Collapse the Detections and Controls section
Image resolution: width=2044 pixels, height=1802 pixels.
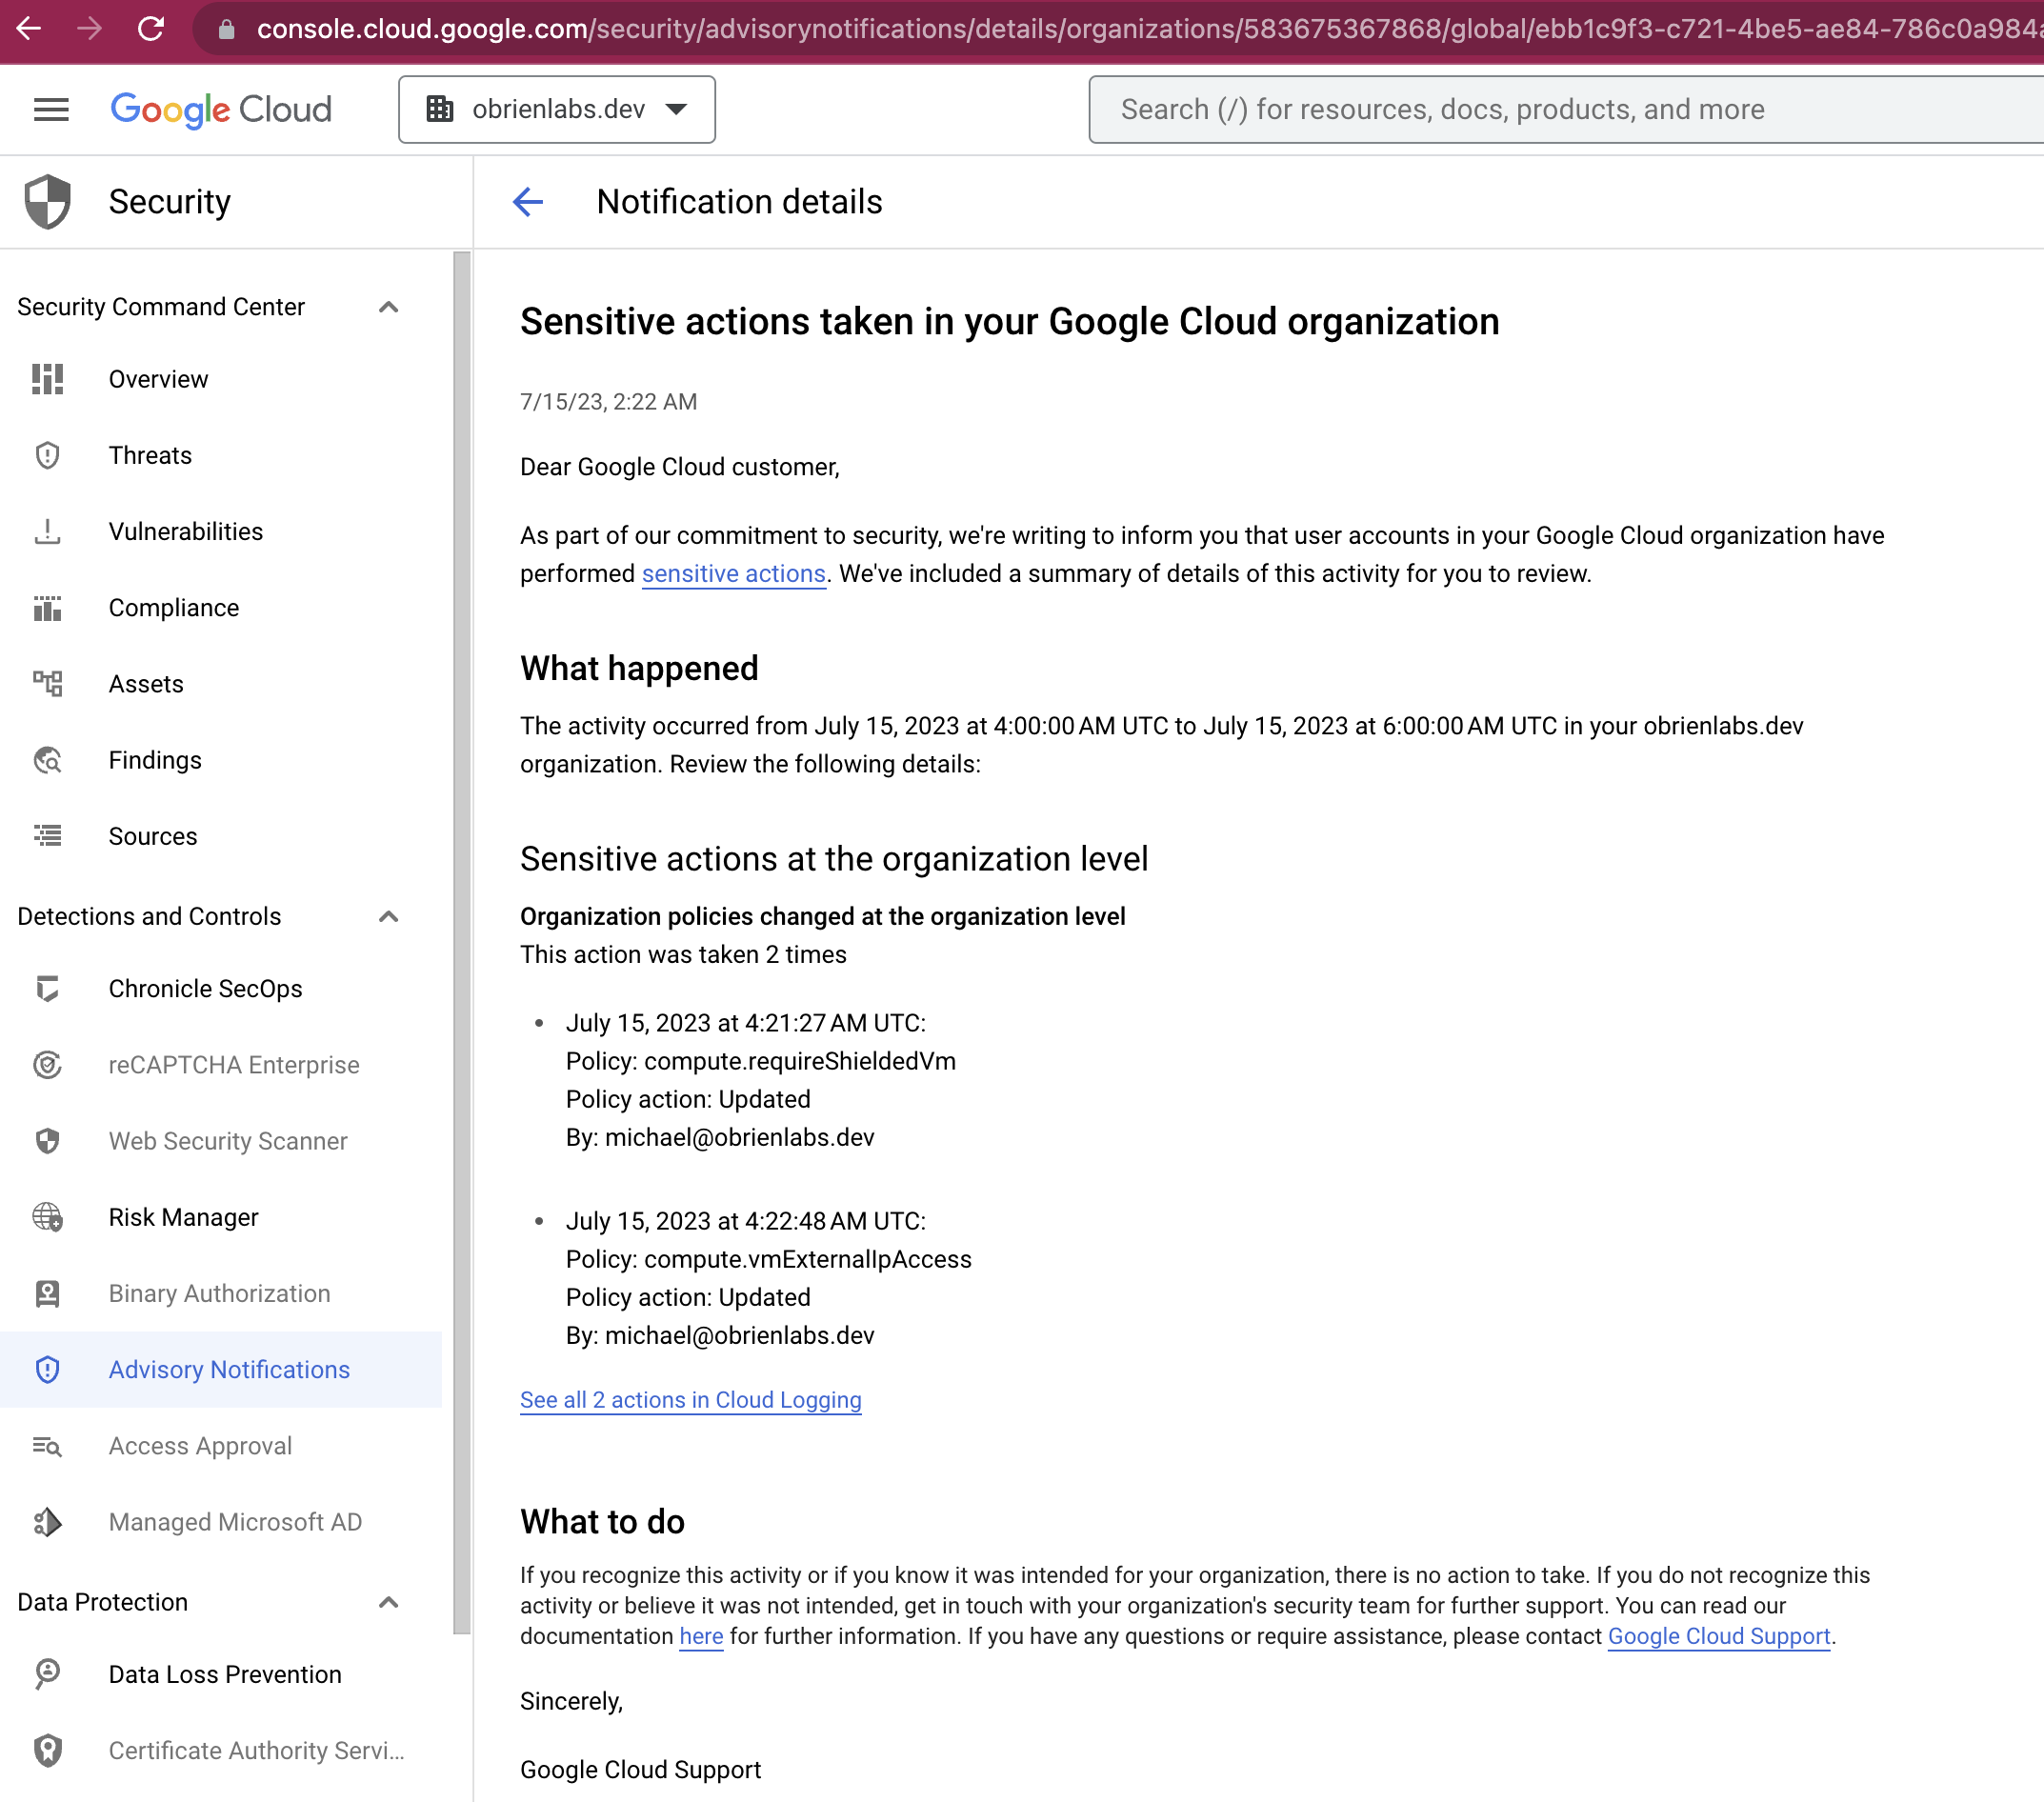click(x=389, y=916)
